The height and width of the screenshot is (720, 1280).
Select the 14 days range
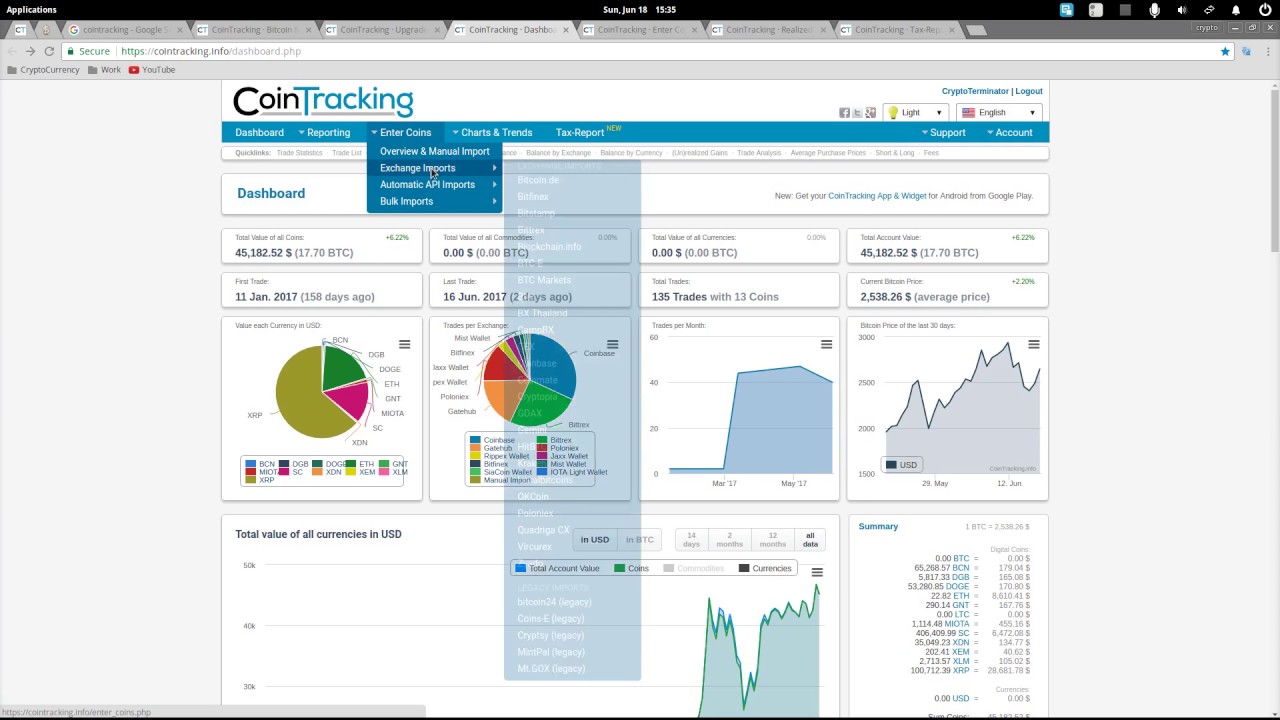pos(691,540)
